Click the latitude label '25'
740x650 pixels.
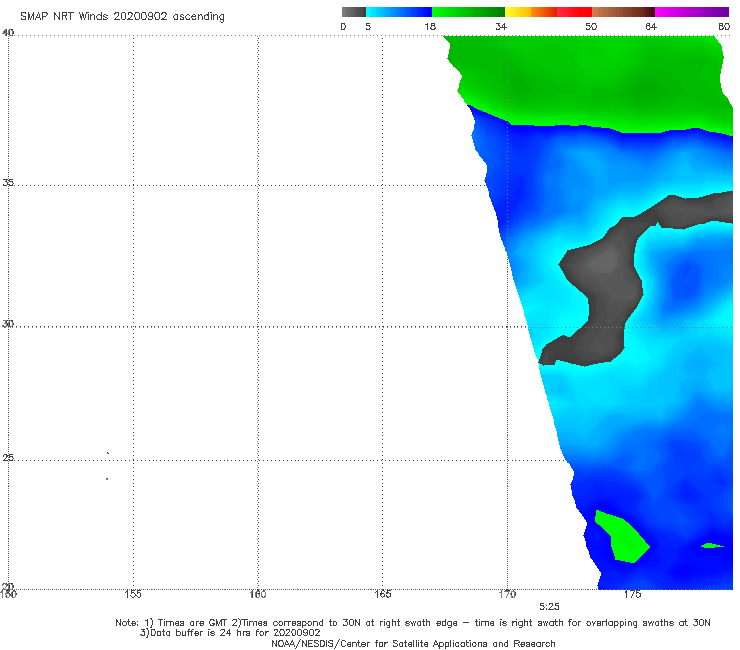(8, 458)
